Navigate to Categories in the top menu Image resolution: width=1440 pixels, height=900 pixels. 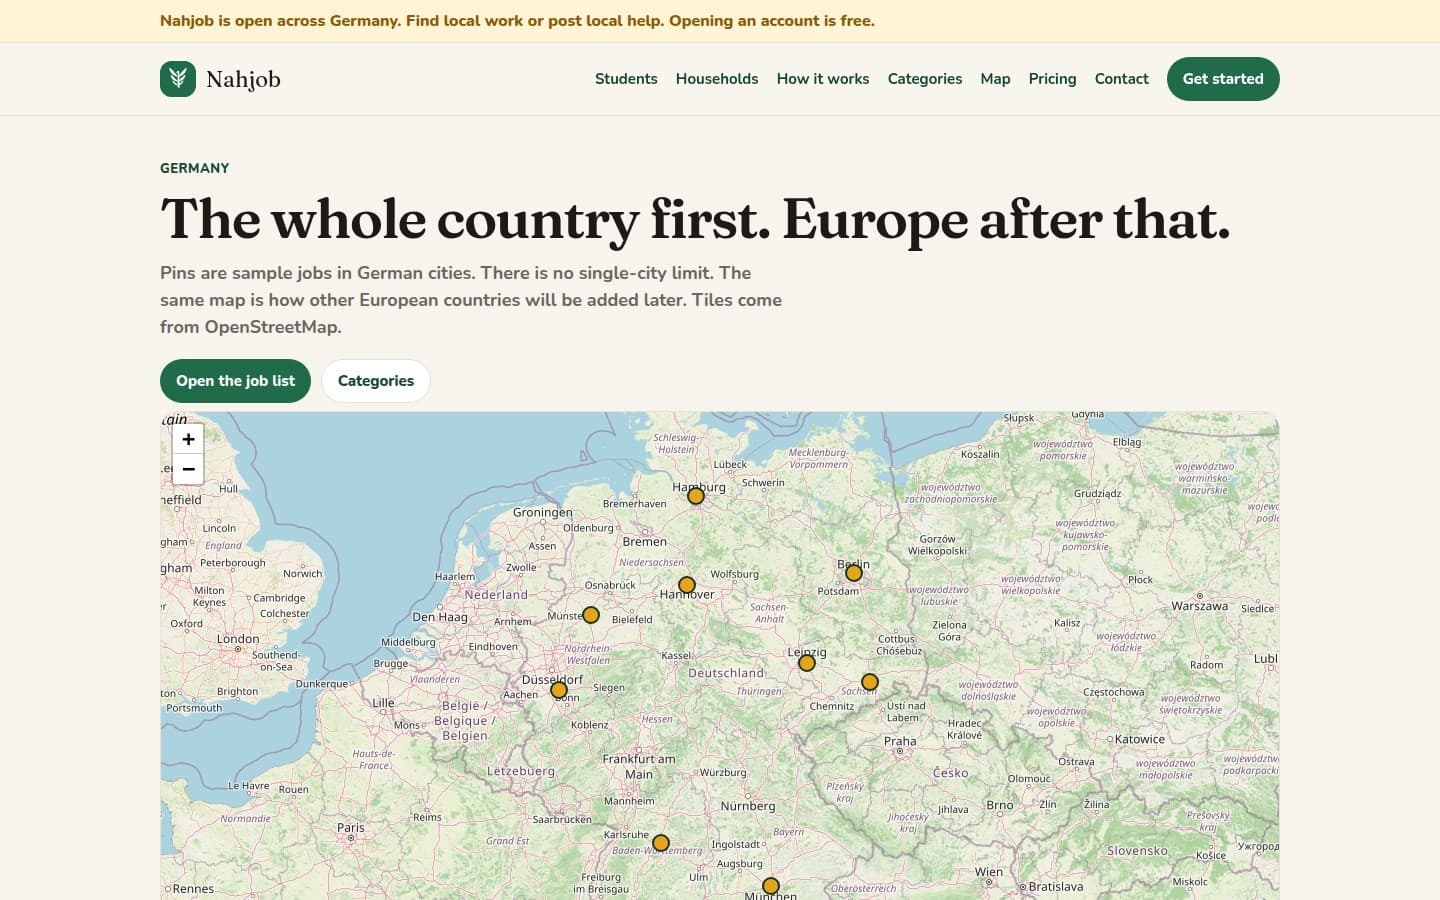(925, 79)
